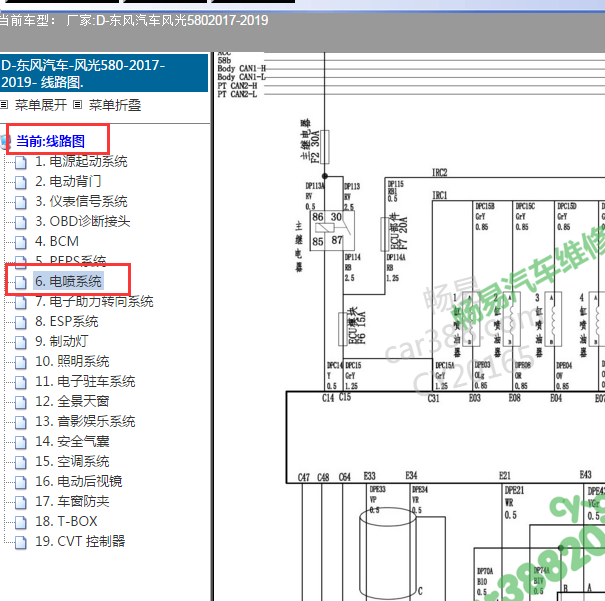
Task: Open 12. 全景天窗 diagram
Action: [x=72, y=402]
